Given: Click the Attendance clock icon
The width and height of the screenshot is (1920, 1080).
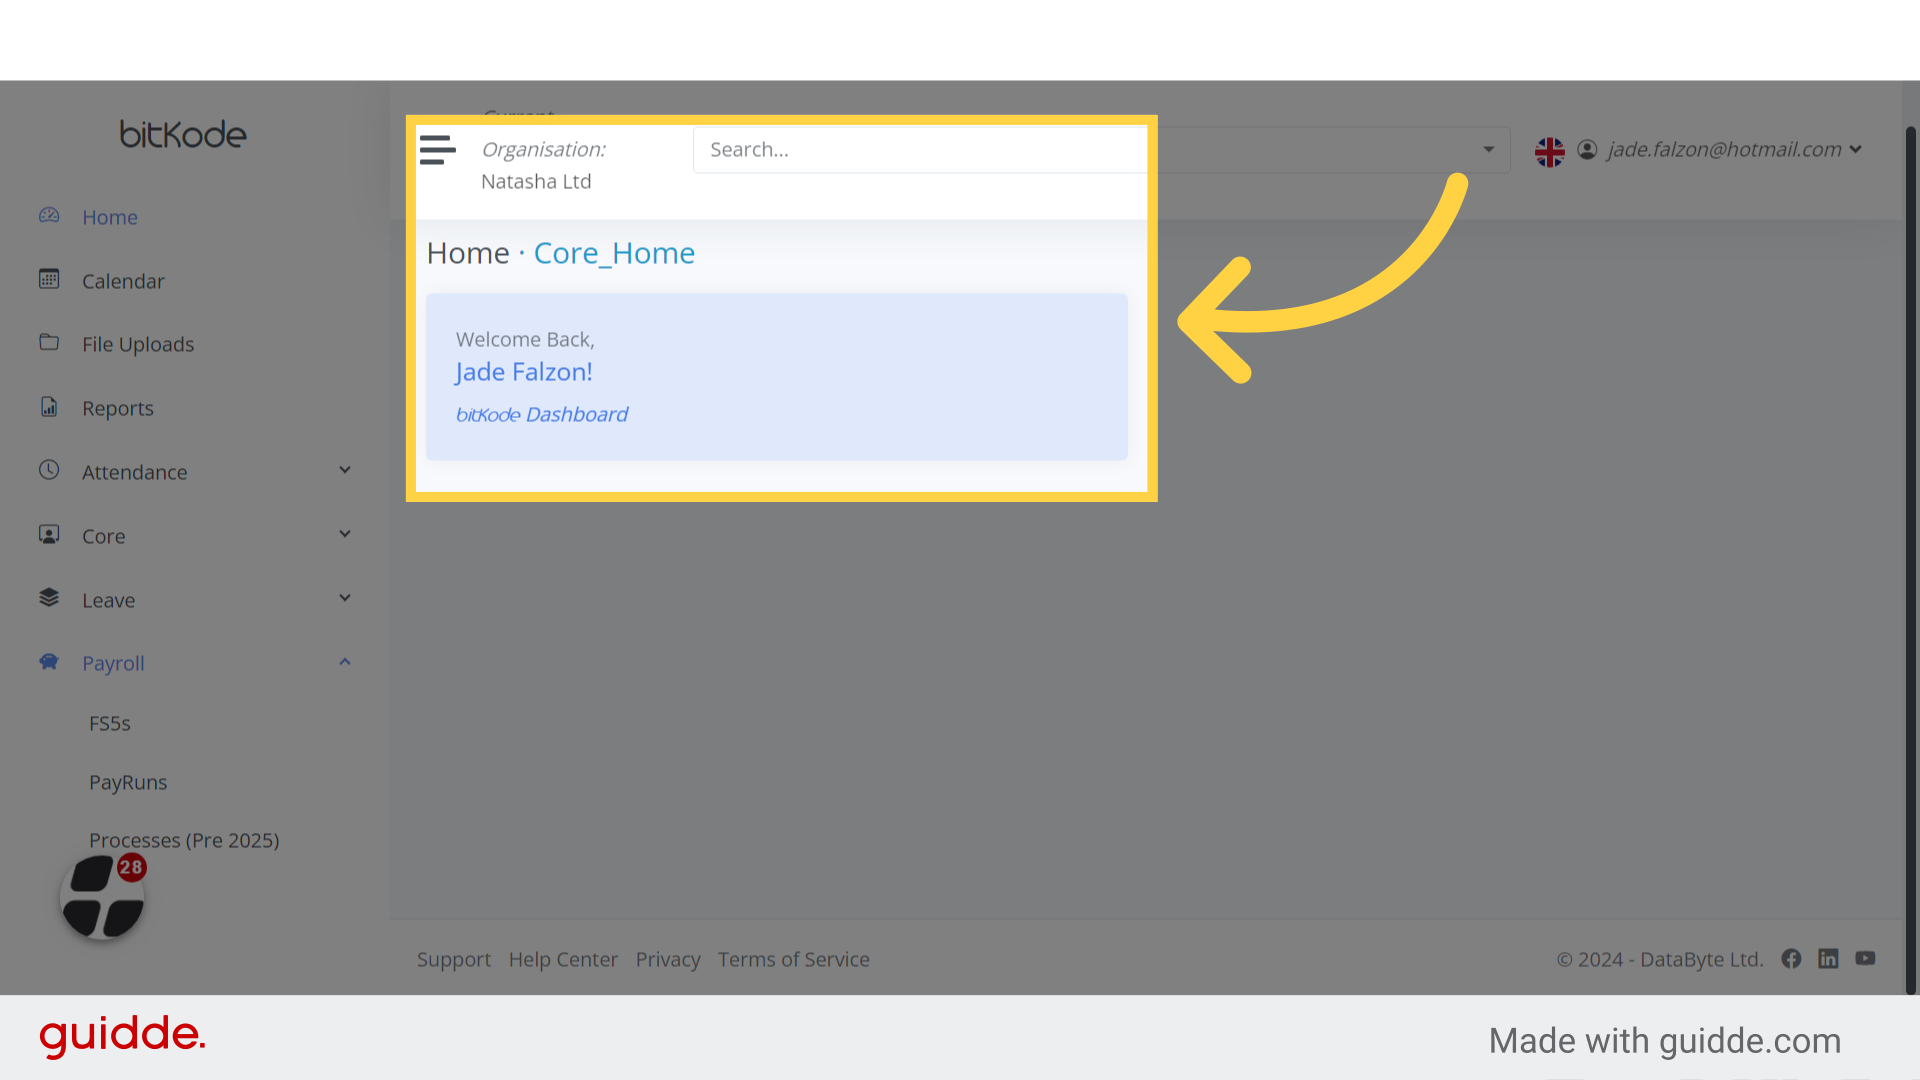Looking at the screenshot, I should (x=49, y=470).
